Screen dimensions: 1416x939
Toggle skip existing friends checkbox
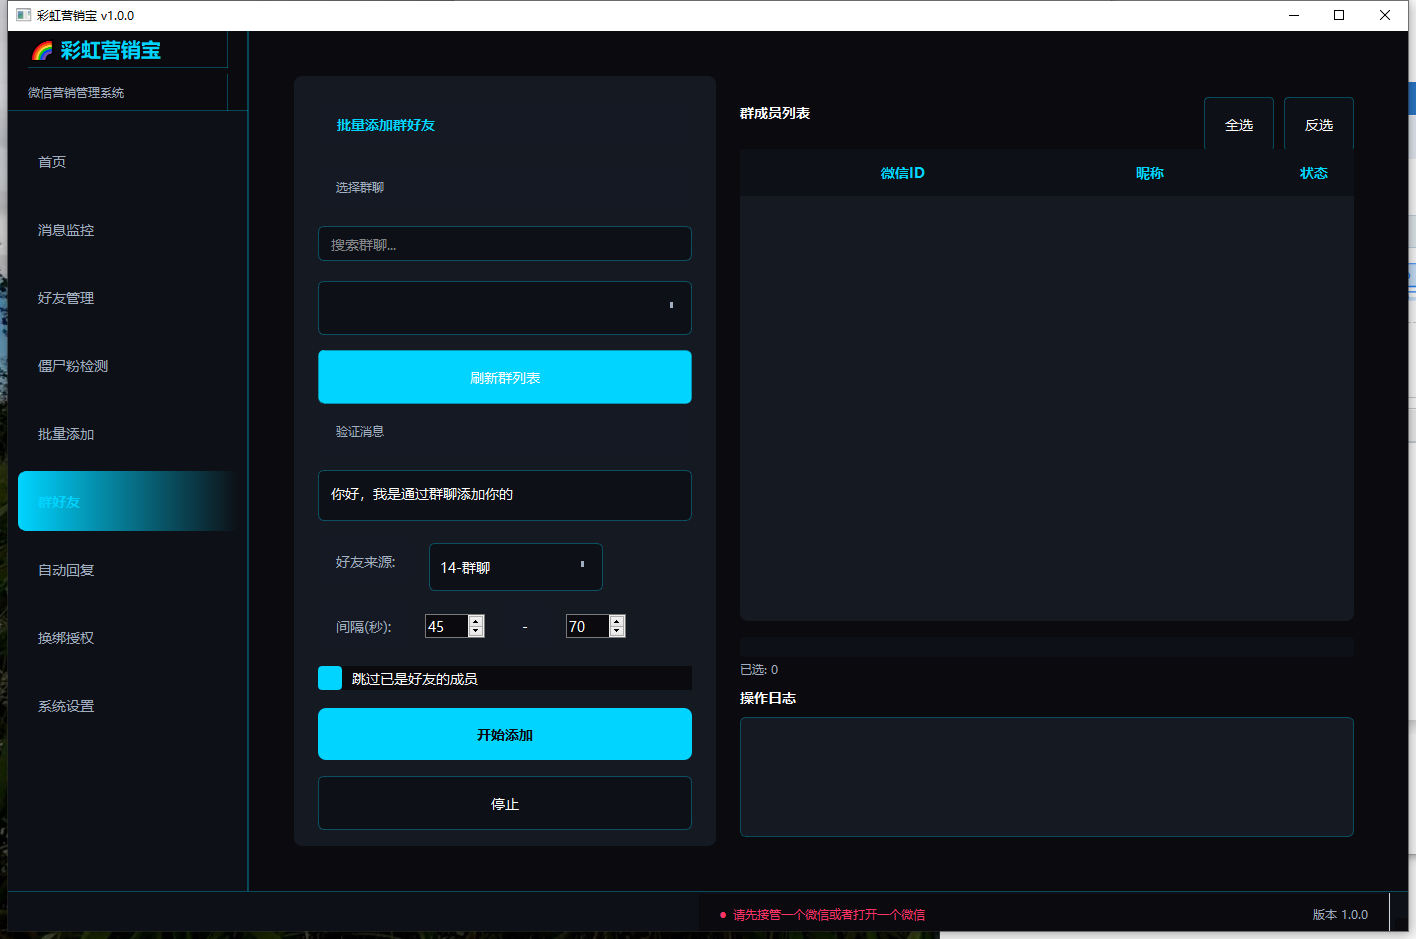pos(330,678)
